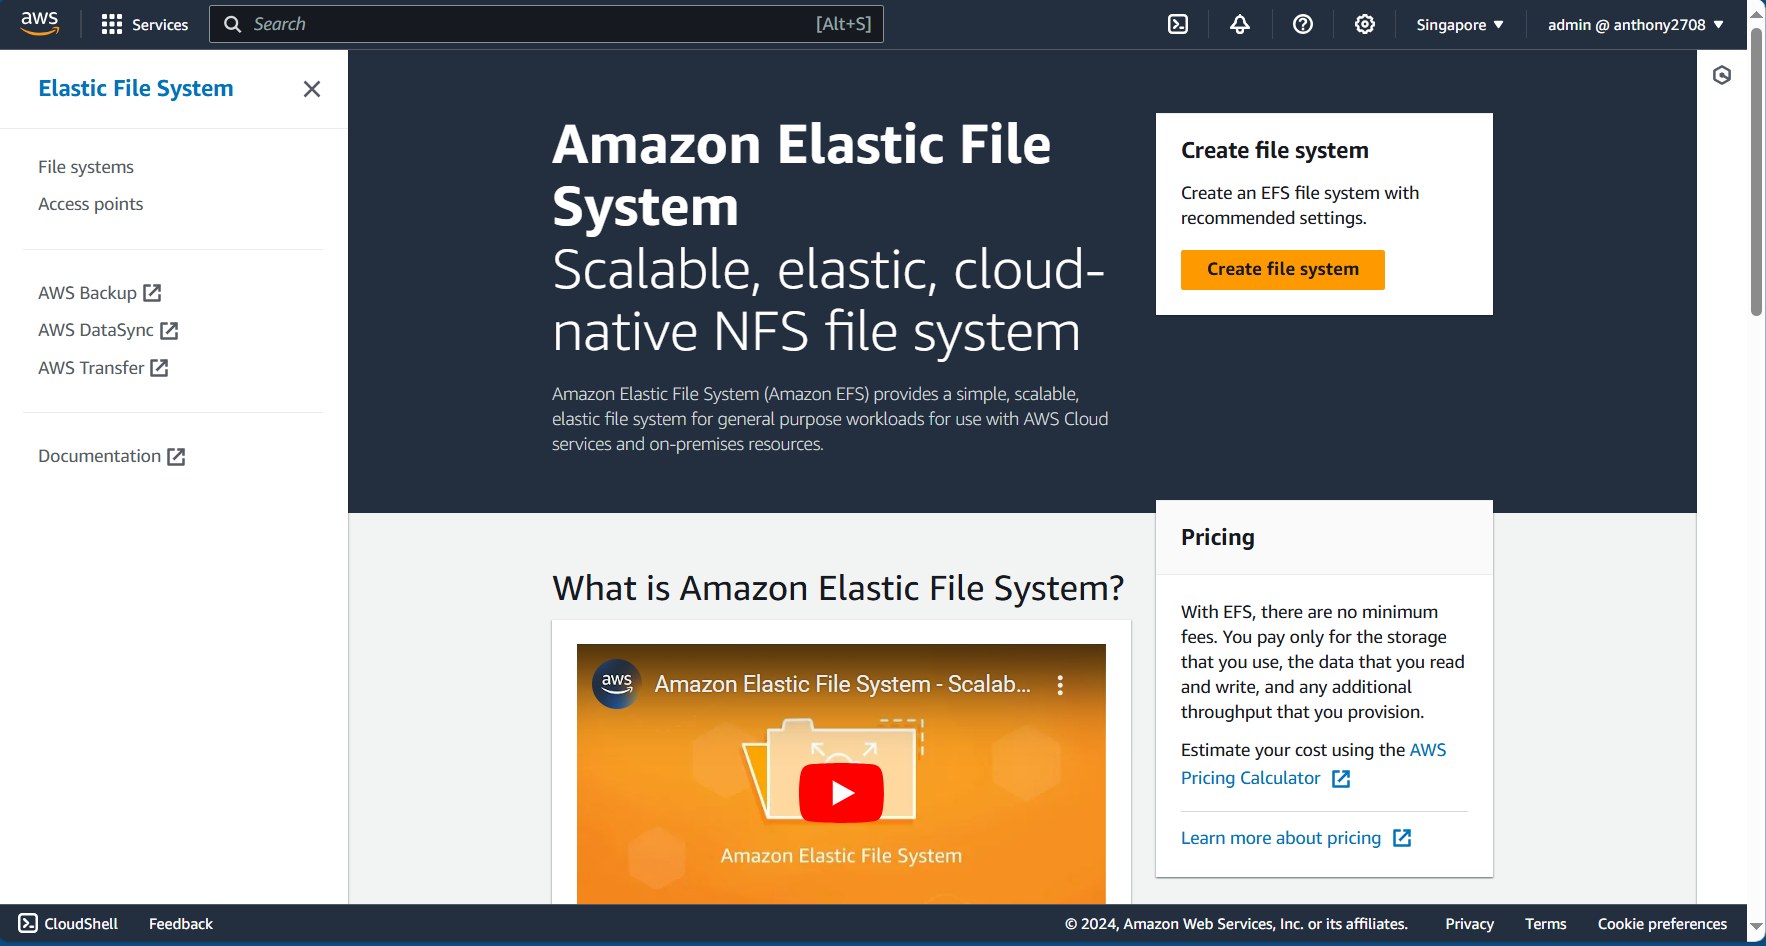Click the scrollbar up arrow

(x=1757, y=14)
